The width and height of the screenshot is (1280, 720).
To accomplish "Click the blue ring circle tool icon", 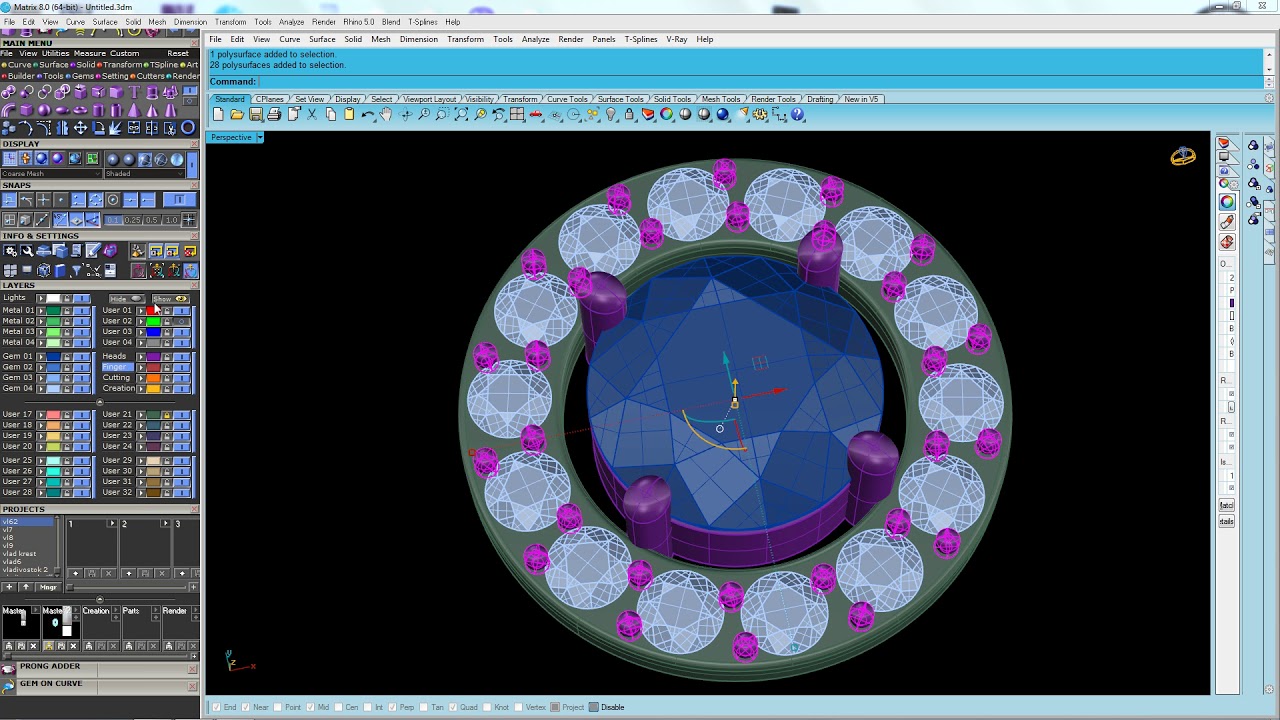I will click(x=189, y=128).
